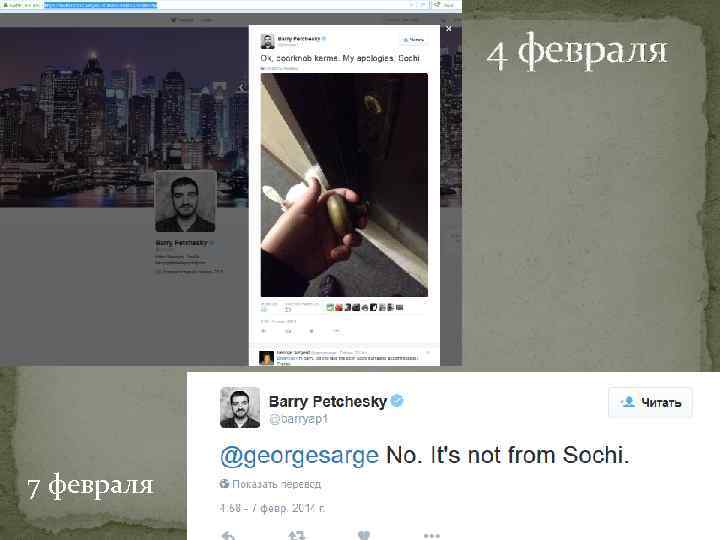This screenshot has width=720, height=540.
Task: Click the blue verified badge next to Barry Petchesky
Action: [397, 401]
